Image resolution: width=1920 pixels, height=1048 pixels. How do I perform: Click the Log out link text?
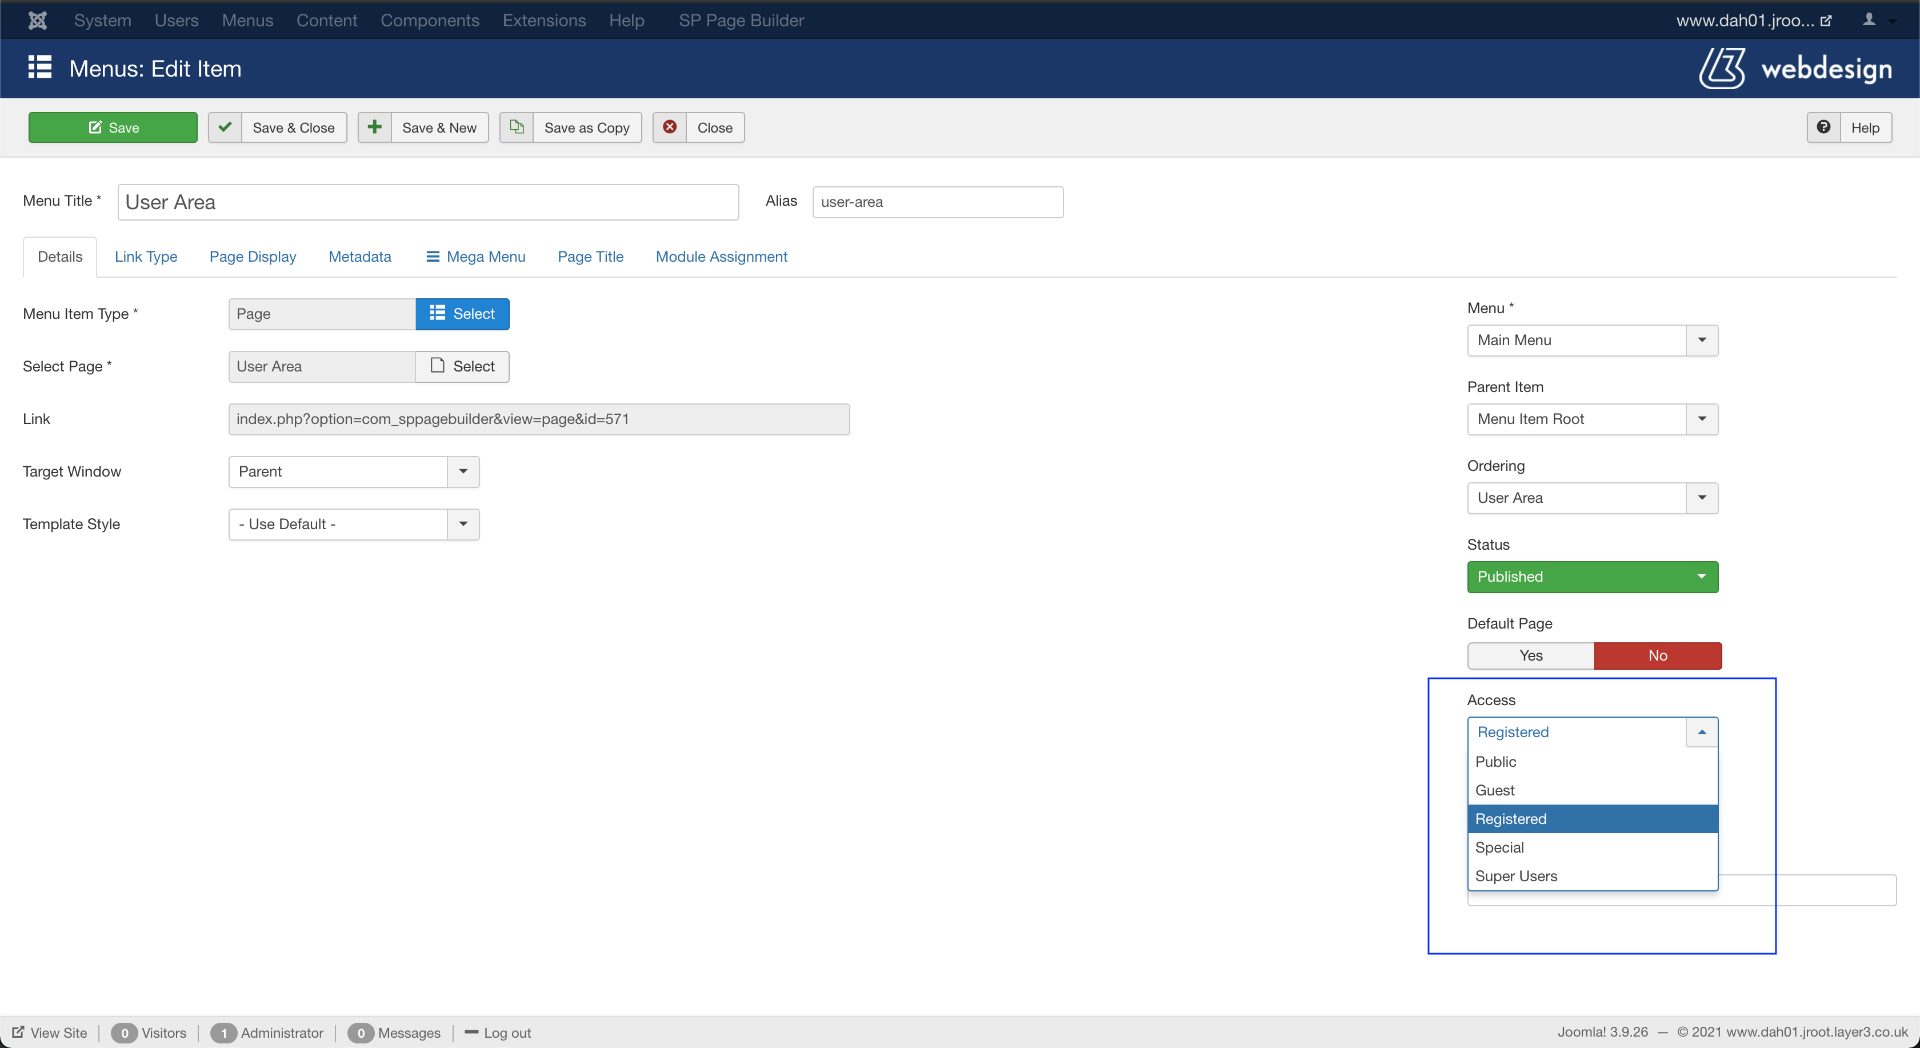tap(507, 1033)
